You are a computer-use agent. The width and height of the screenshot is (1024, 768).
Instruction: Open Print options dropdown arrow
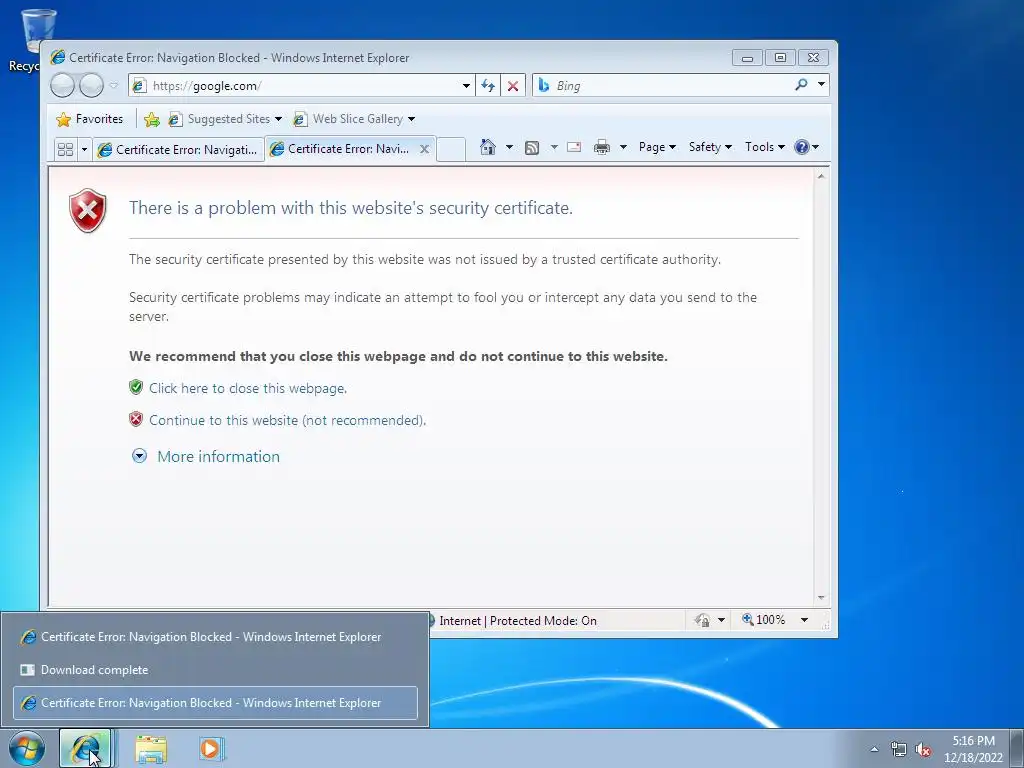623,147
